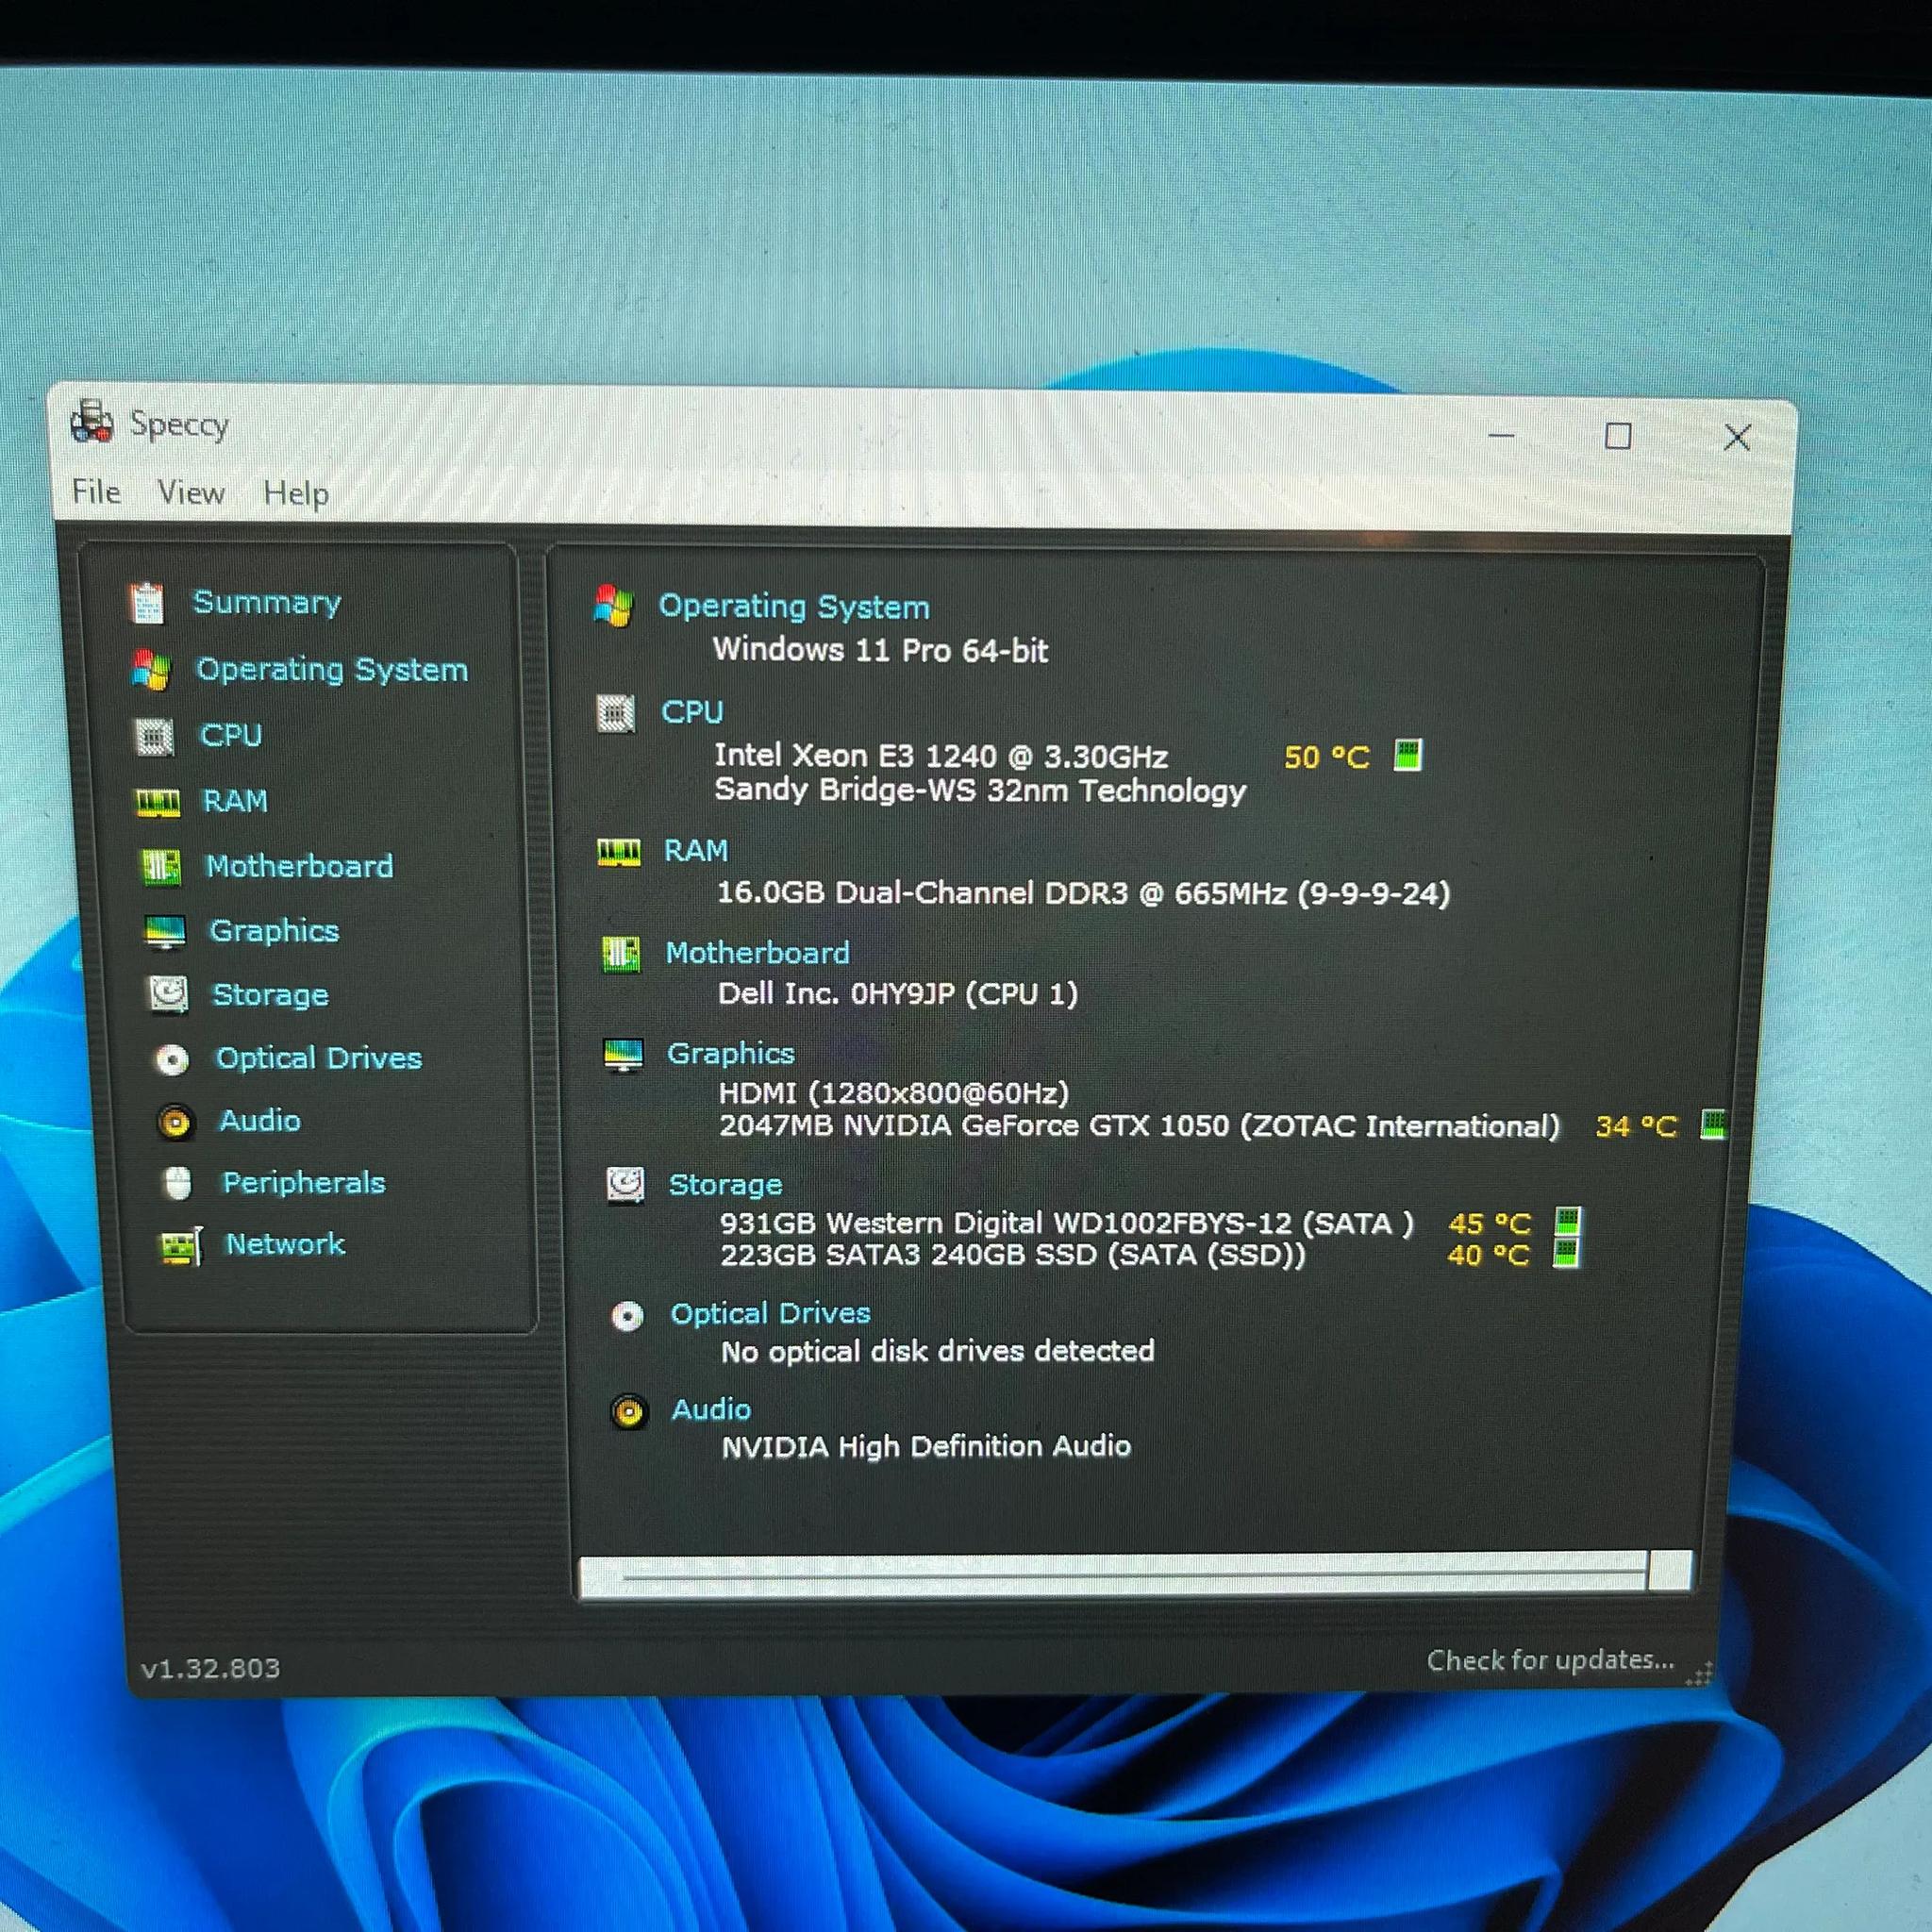Viewport: 1932px width, 1932px height.
Task: Open the Storage heading link in summary
Action: click(726, 1185)
